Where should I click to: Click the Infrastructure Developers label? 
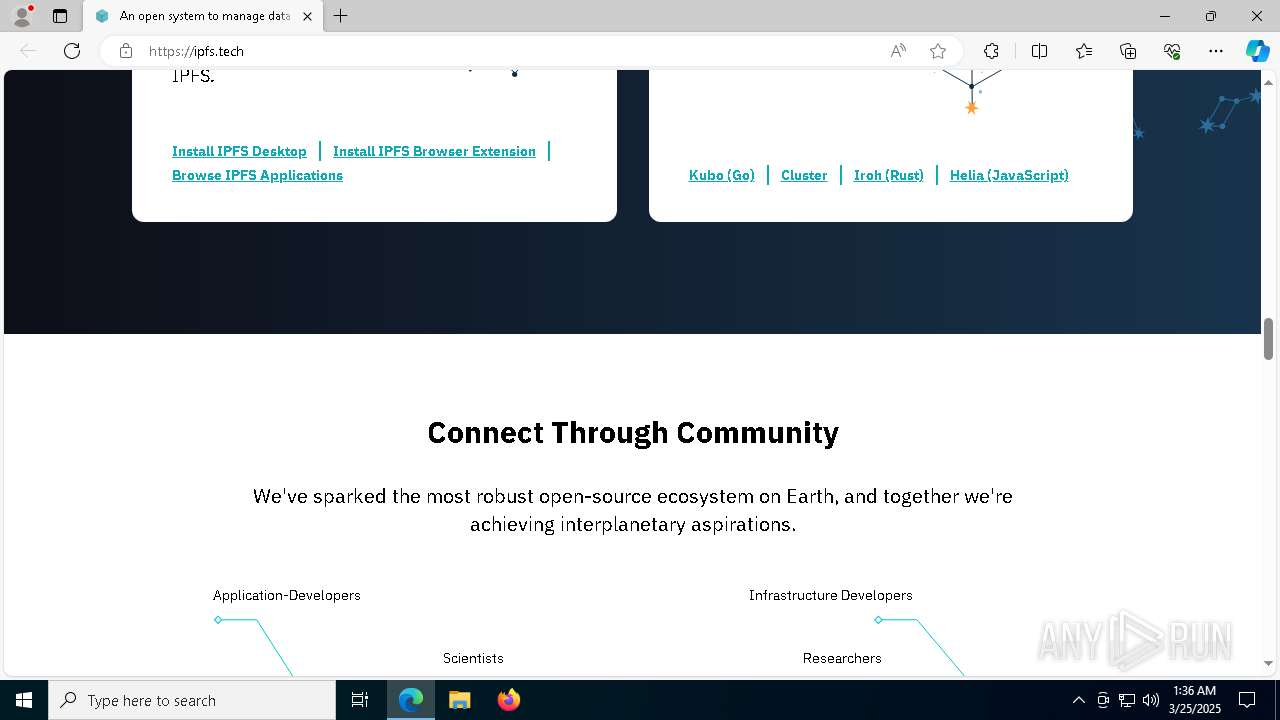point(830,595)
